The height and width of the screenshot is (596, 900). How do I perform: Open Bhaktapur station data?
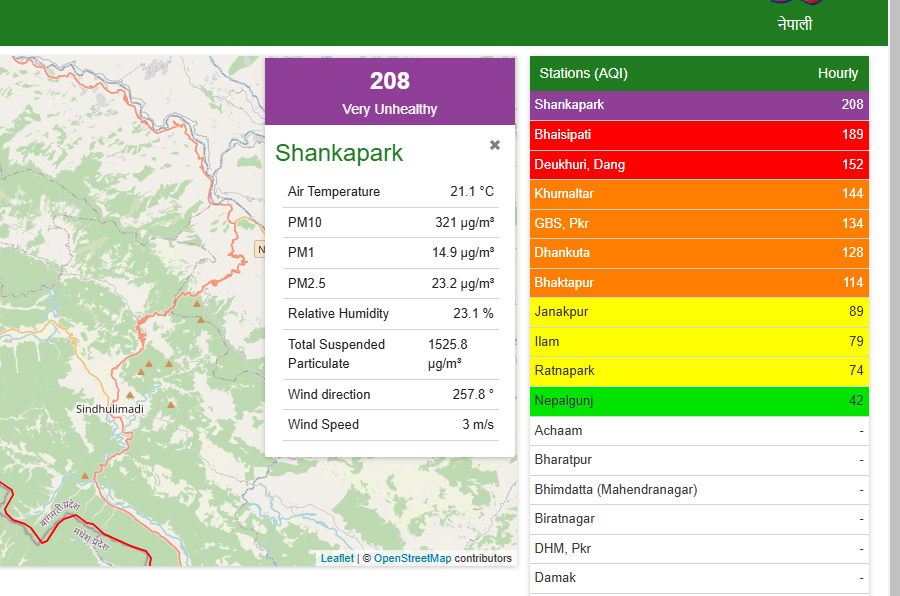click(698, 282)
